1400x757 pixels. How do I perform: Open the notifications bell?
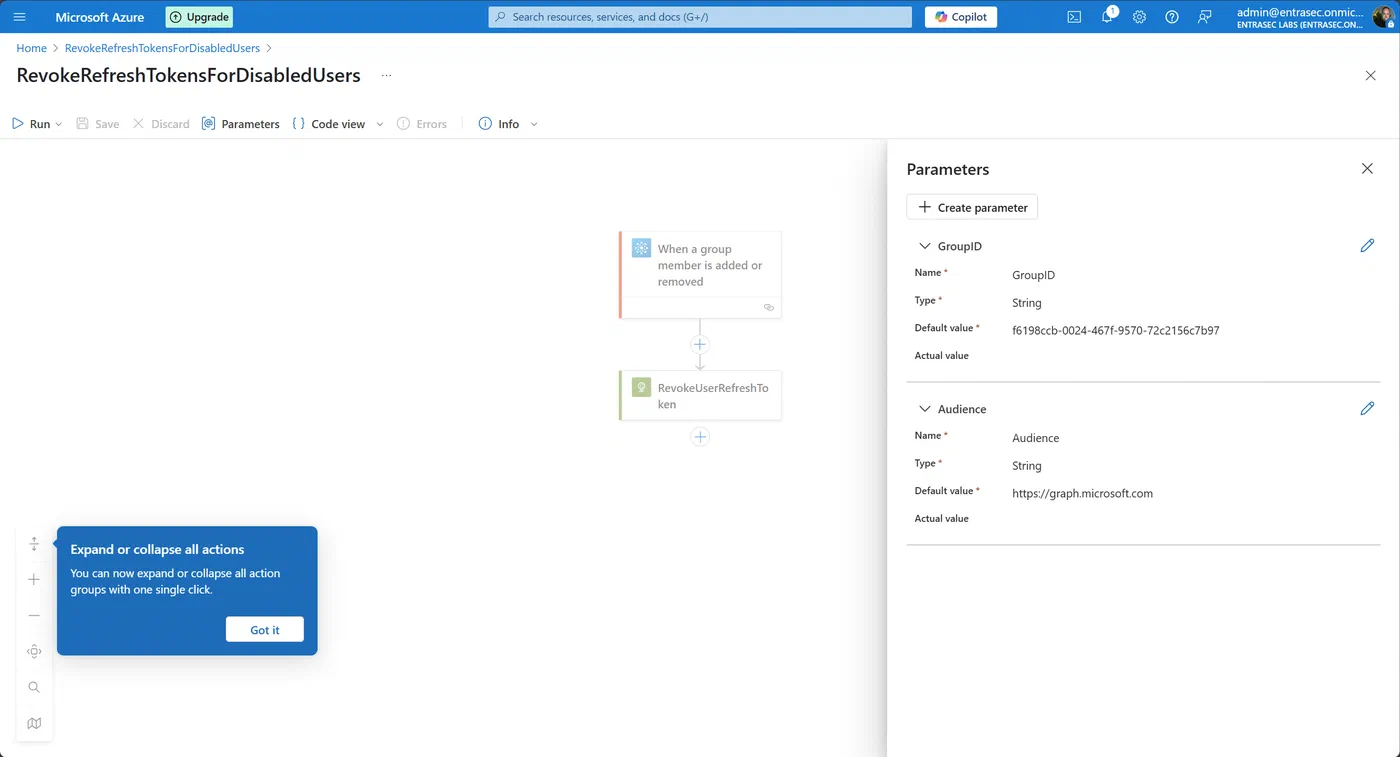tap(1108, 17)
